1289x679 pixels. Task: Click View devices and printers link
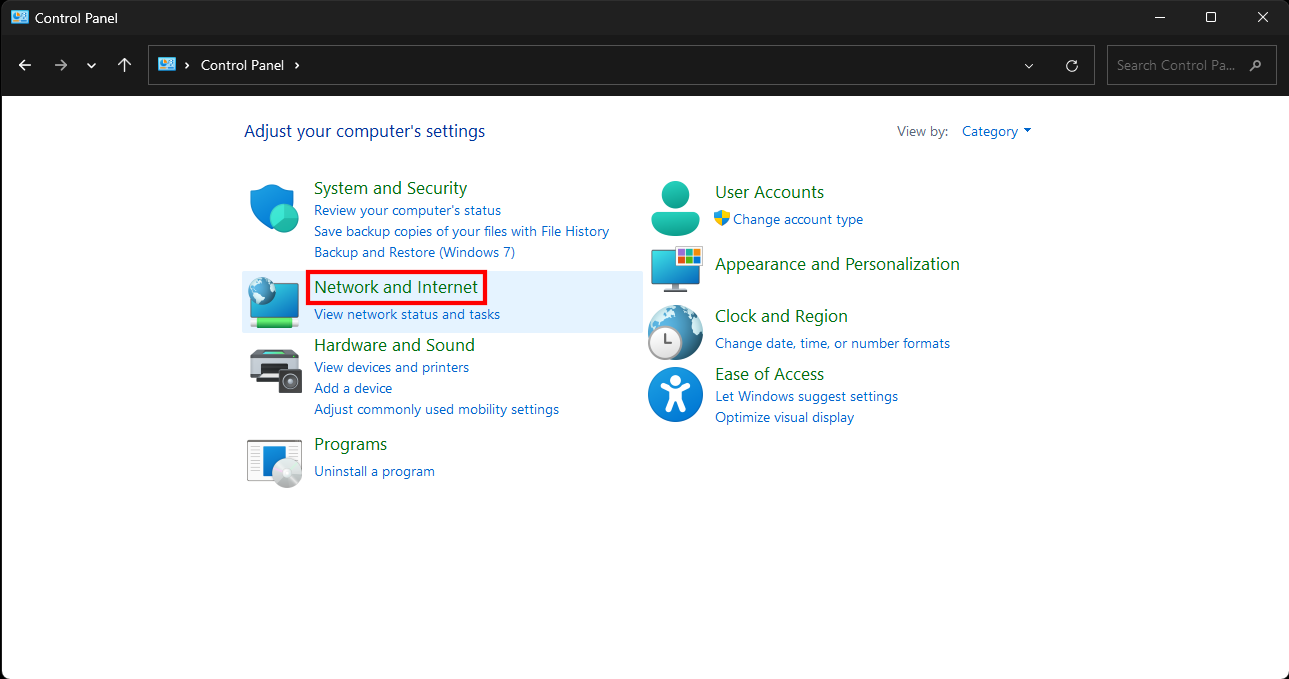coord(391,367)
